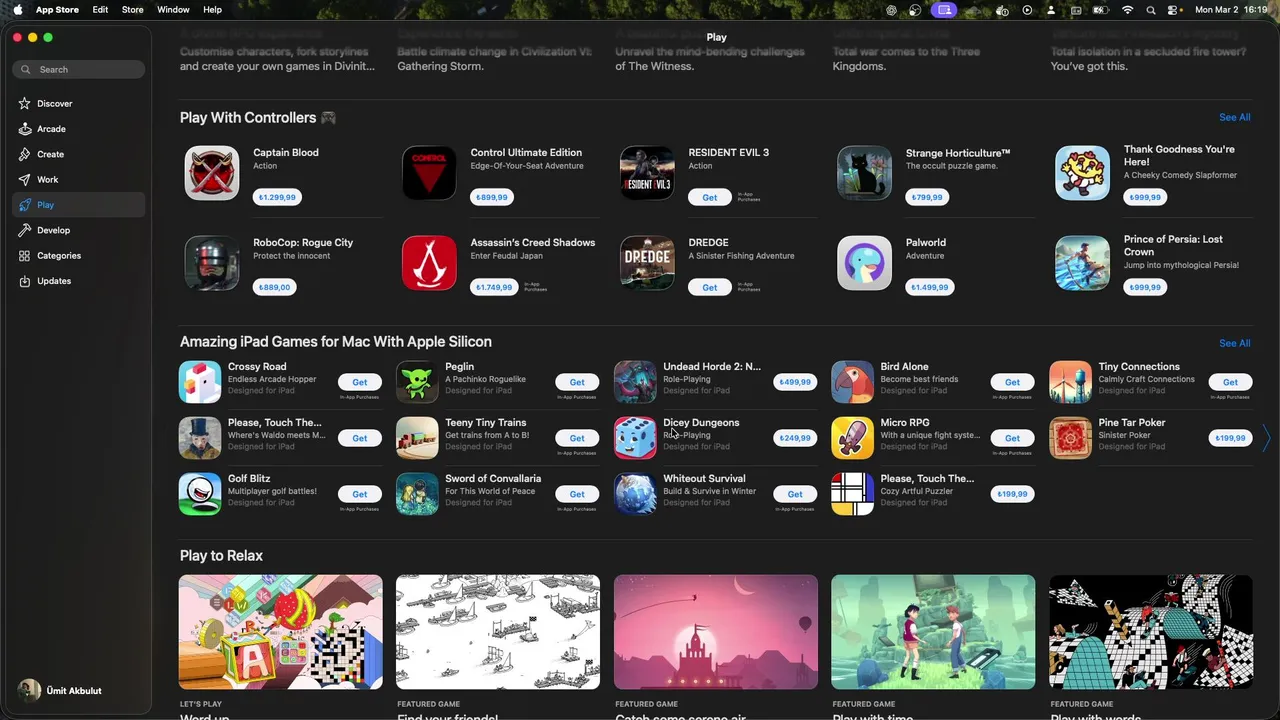Go to Develop in sidebar
The width and height of the screenshot is (1280, 720).
[x=79, y=230]
